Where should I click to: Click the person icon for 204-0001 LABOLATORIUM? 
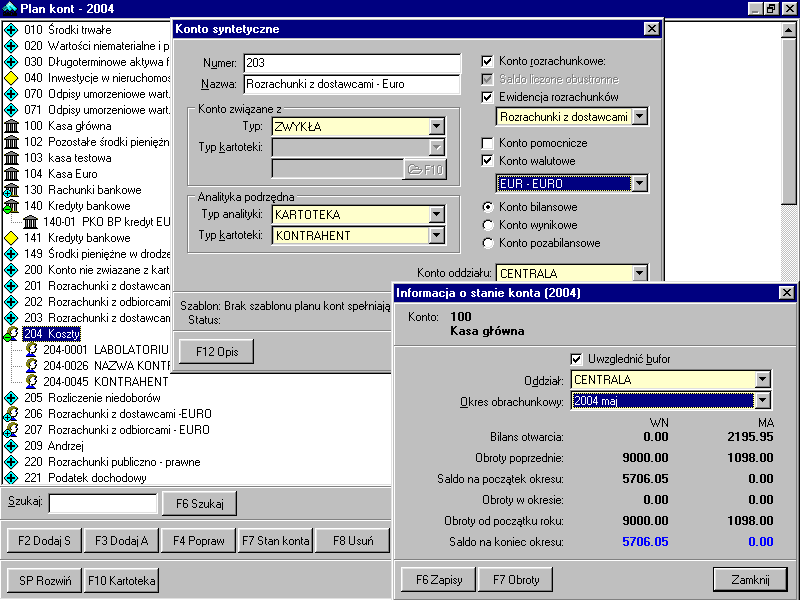tap(30, 350)
